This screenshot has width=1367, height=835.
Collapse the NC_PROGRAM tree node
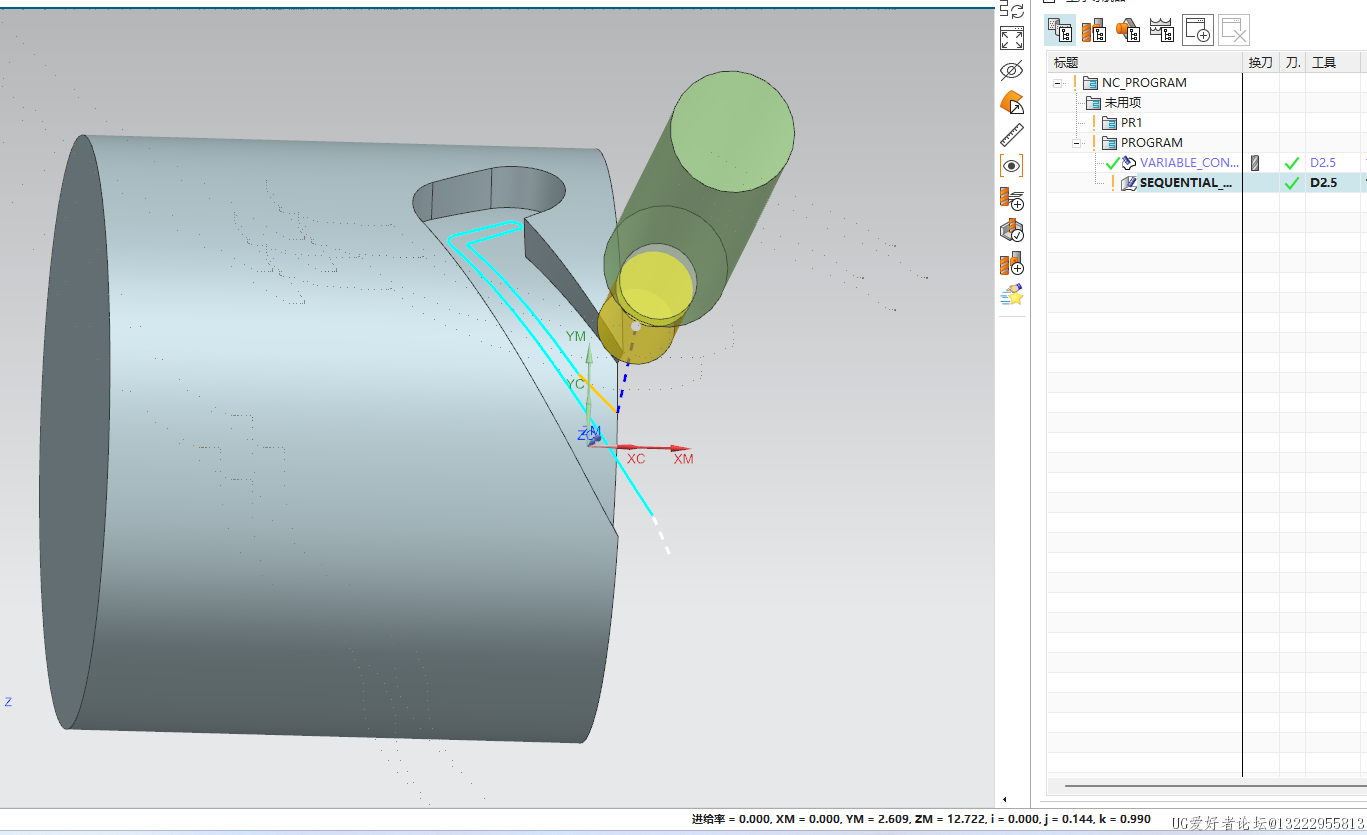point(1057,83)
